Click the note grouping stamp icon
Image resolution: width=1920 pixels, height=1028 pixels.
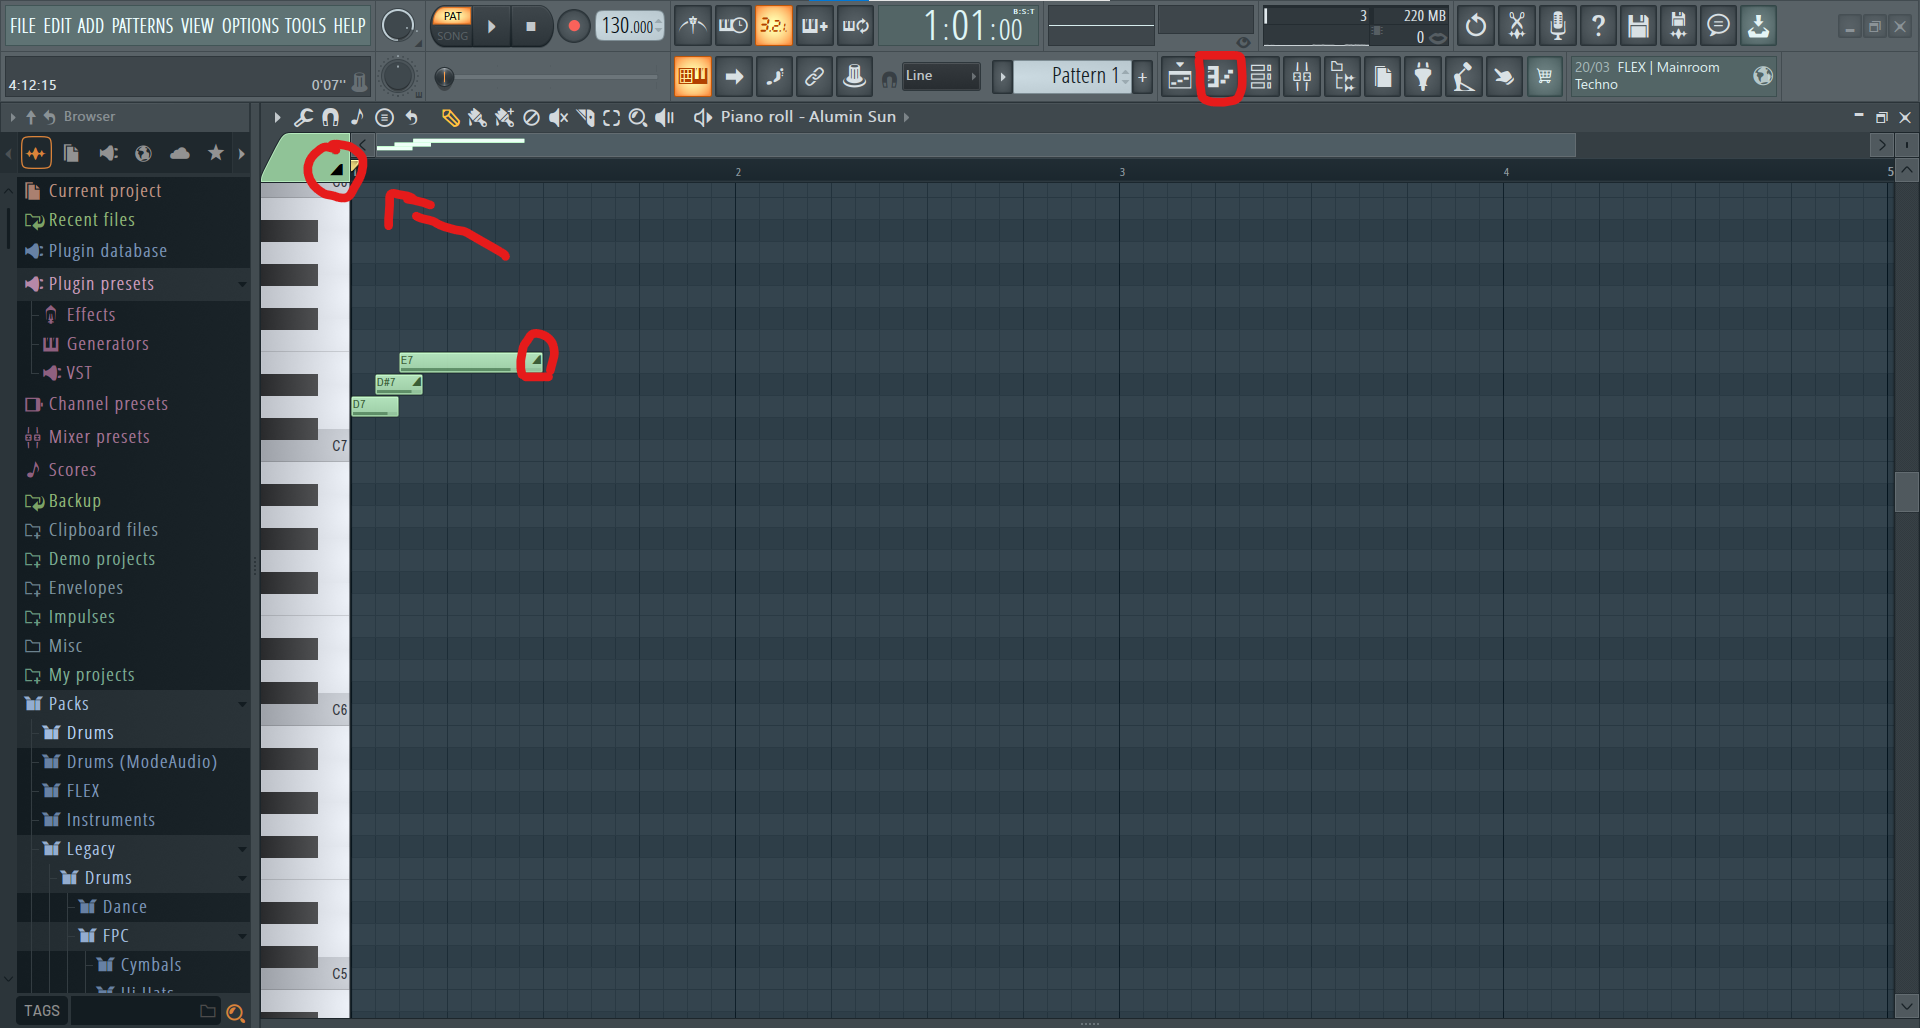pyautogui.click(x=855, y=76)
